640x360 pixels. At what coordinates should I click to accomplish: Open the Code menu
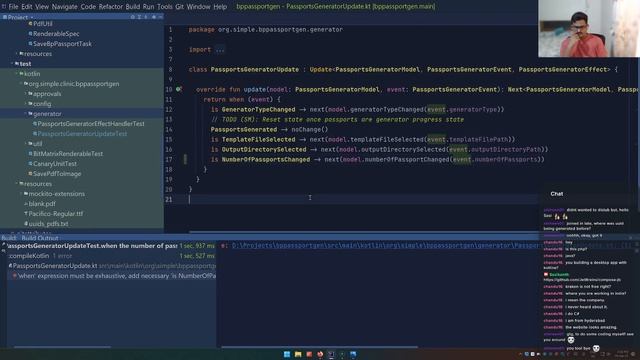[88, 7]
